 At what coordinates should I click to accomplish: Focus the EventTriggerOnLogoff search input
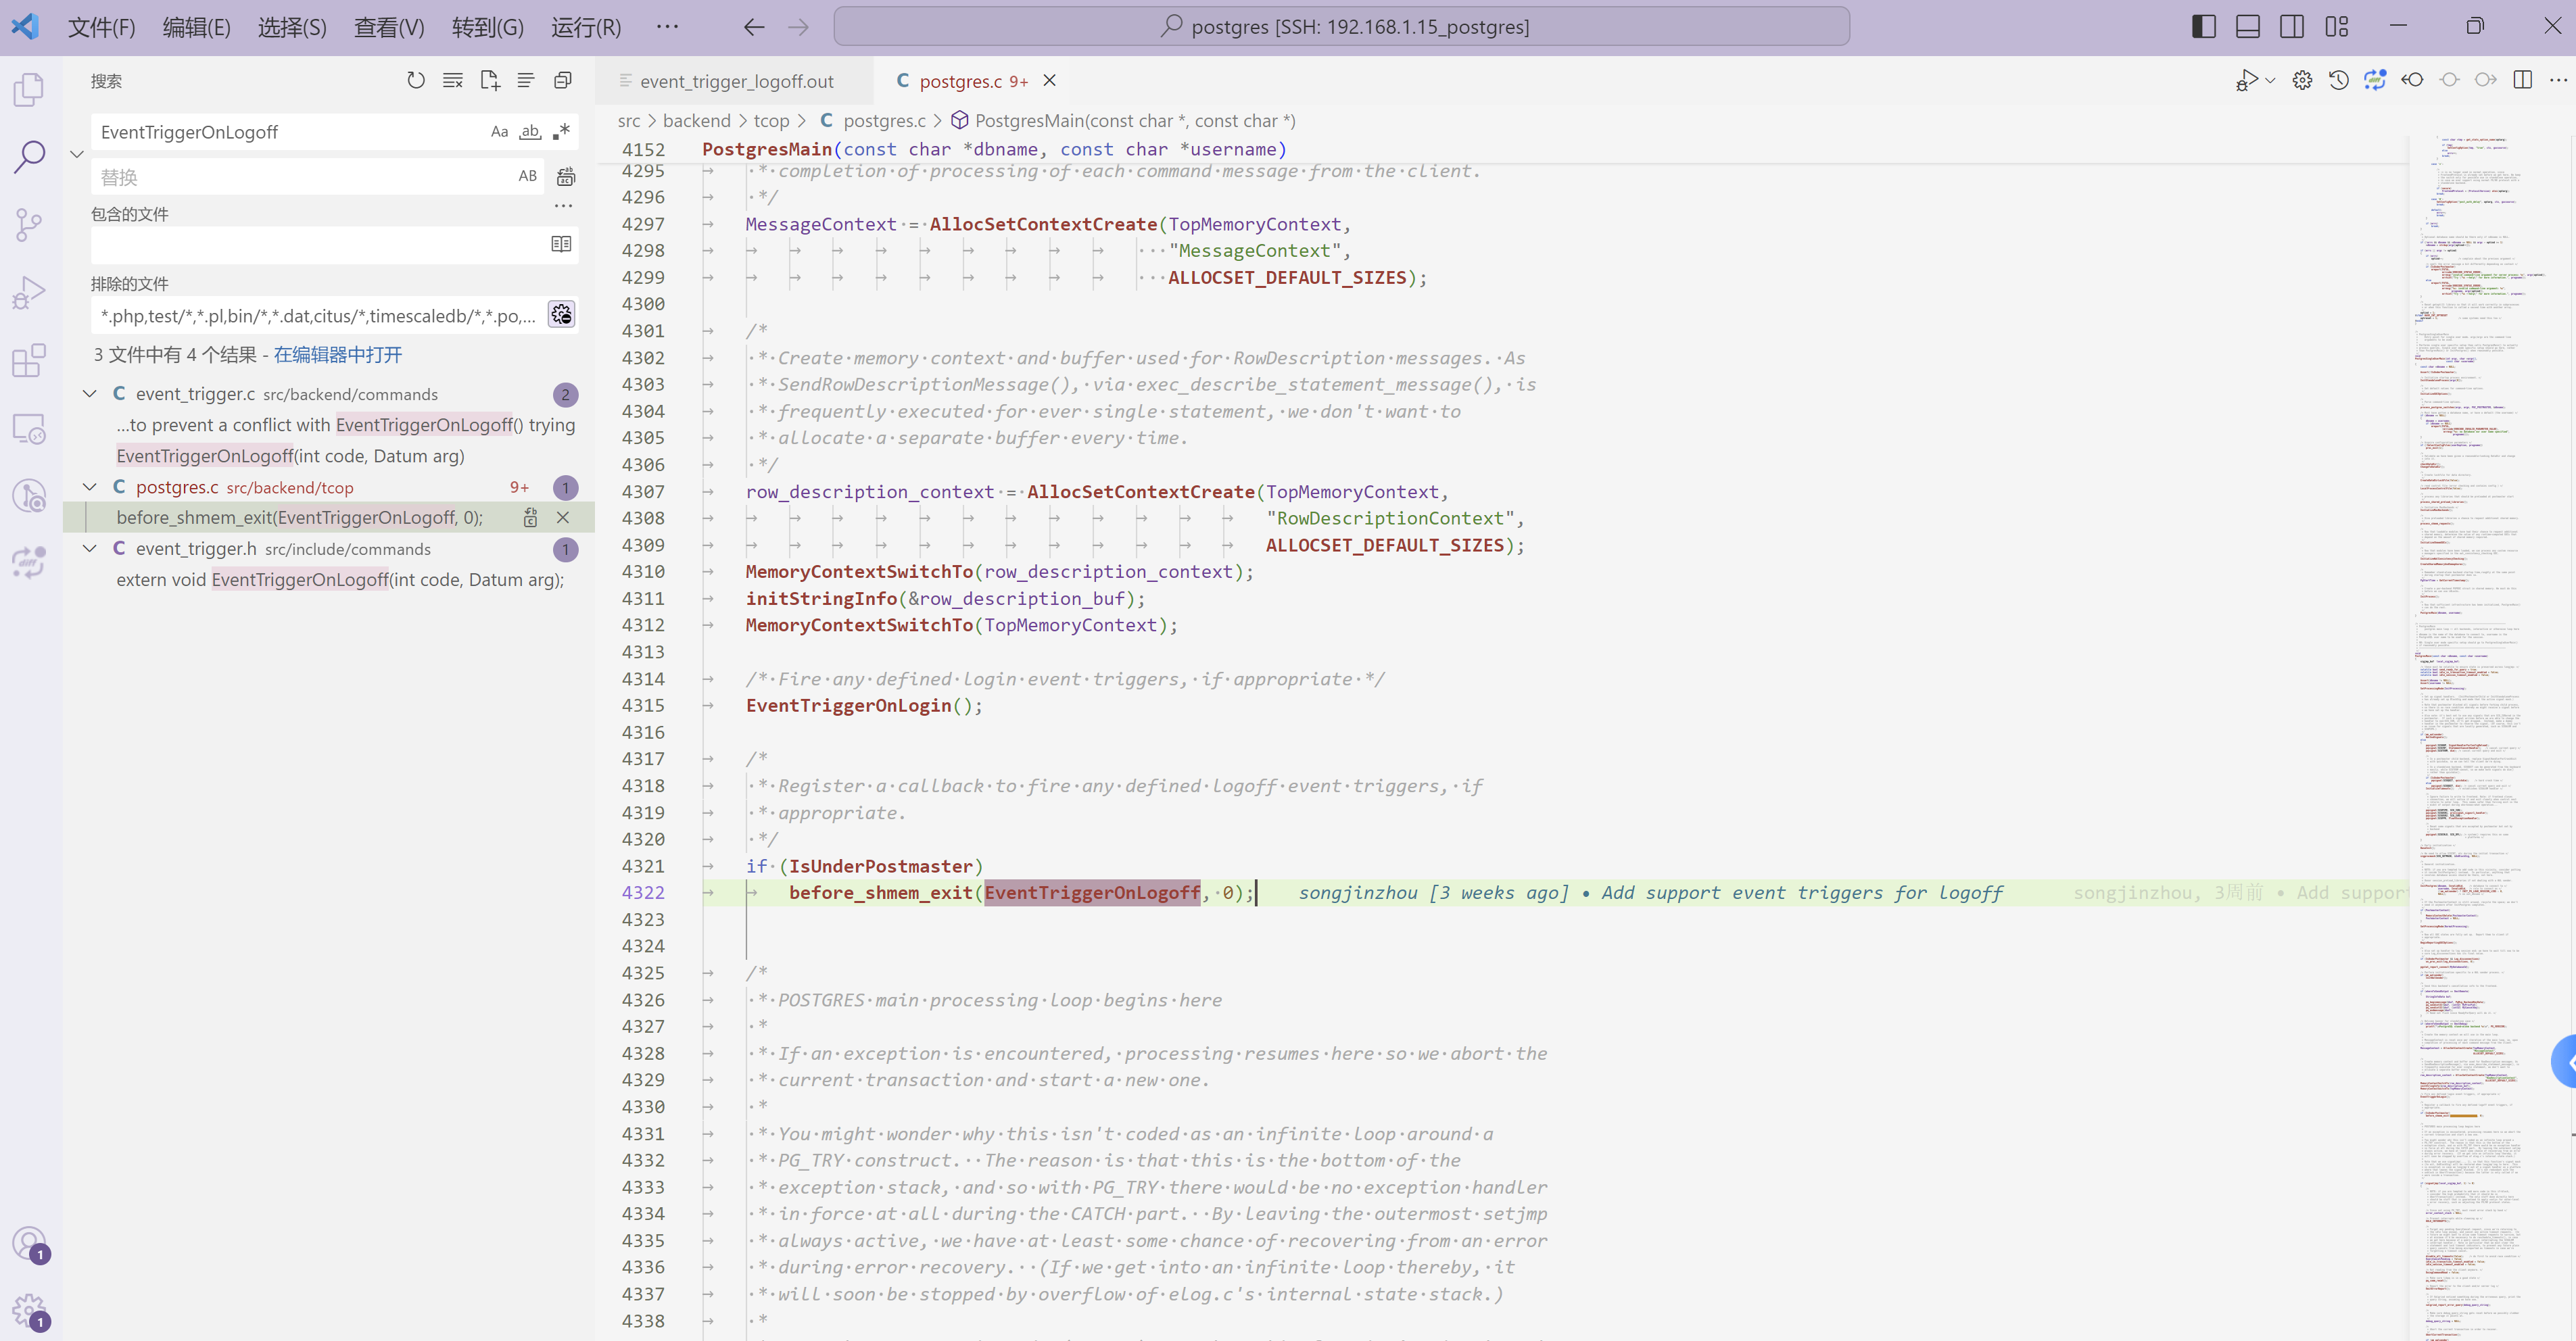click(x=290, y=132)
